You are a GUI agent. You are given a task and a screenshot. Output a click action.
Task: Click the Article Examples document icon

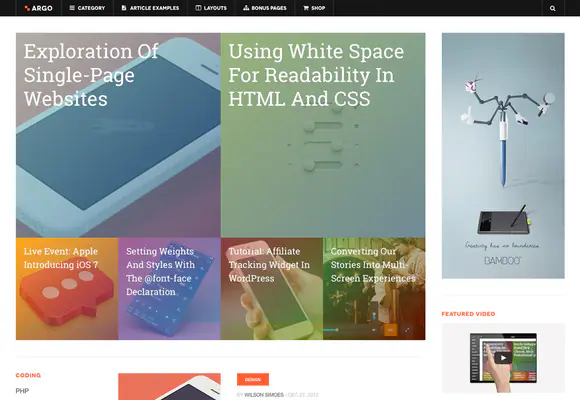124,8
